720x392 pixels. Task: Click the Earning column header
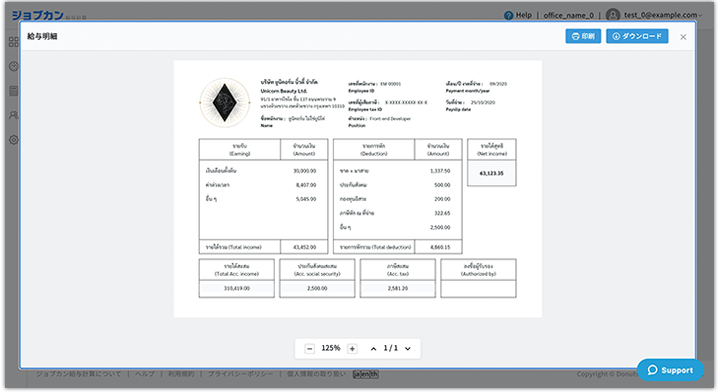(x=240, y=150)
